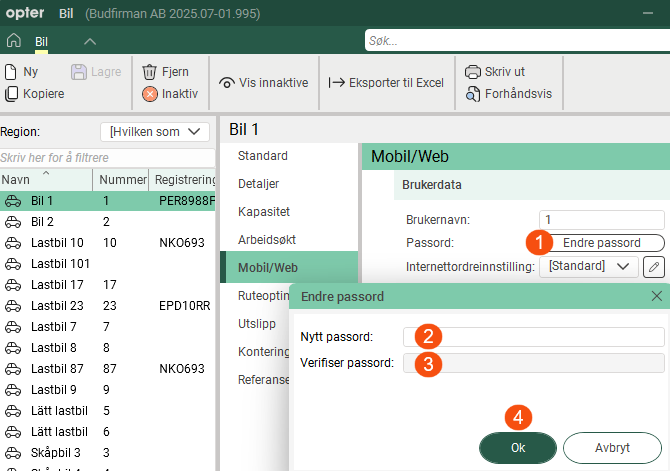
Task: Collapse the tab bar with the chevron arrow
Action: tap(90, 41)
